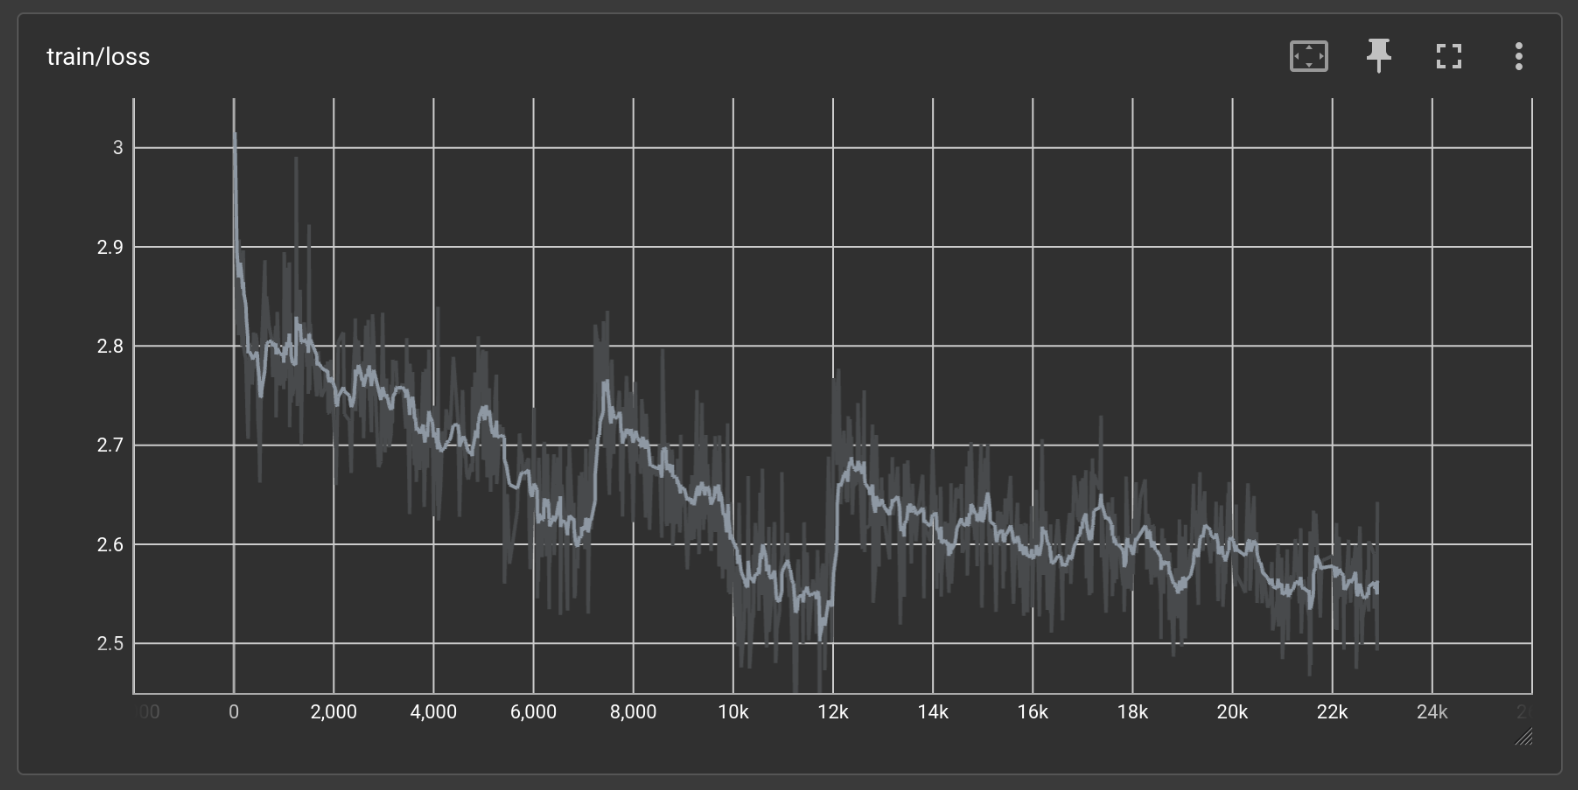Click the y-axis label 2.6
Screen dimensions: 1578x790
click(110, 545)
